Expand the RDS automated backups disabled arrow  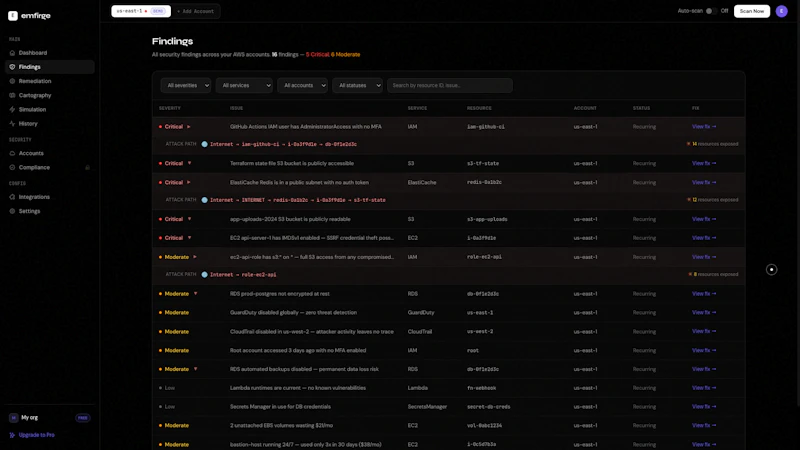tap(195, 369)
